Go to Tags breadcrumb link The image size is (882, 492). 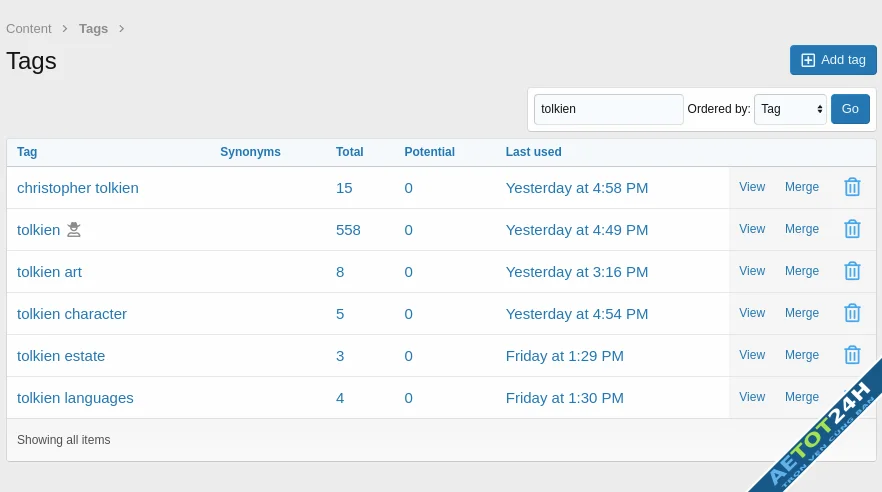pos(93,29)
